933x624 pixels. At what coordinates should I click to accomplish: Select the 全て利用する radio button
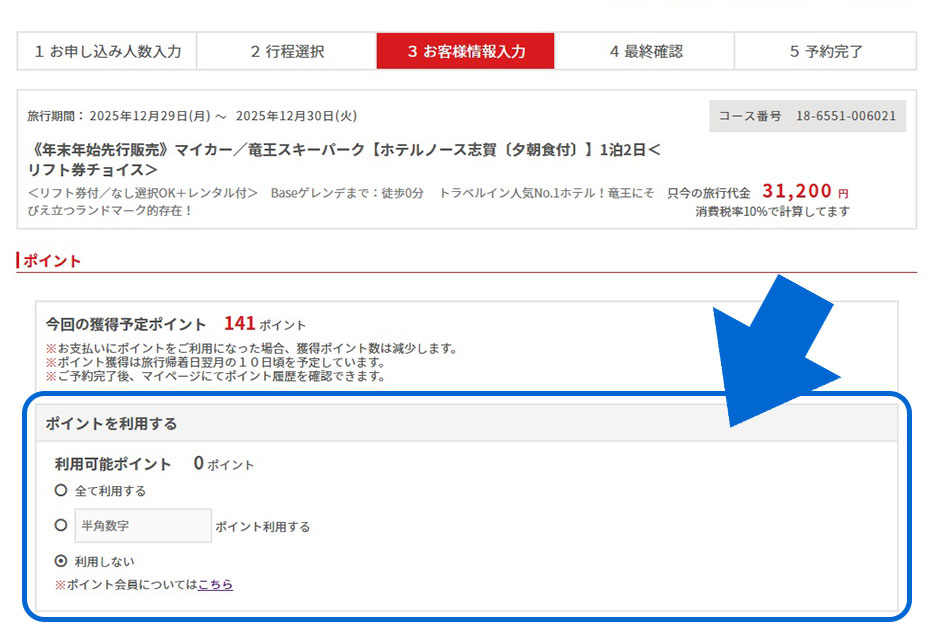(61, 491)
